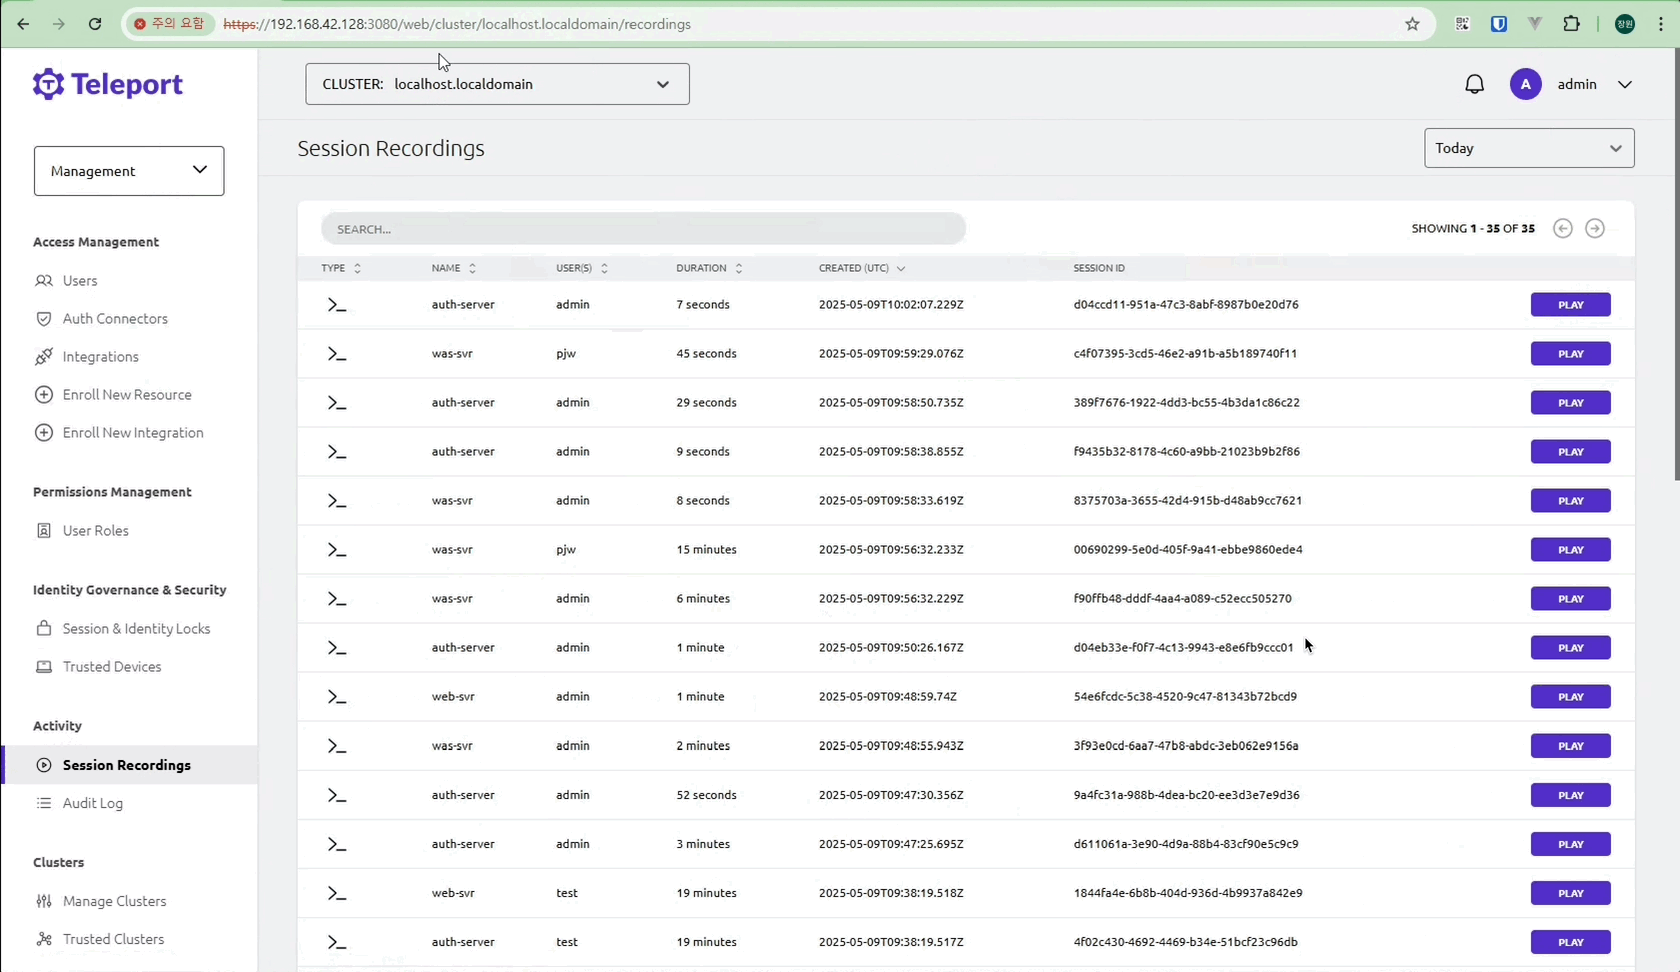
Task: Expand the Today date range dropdown
Action: [1528, 148]
